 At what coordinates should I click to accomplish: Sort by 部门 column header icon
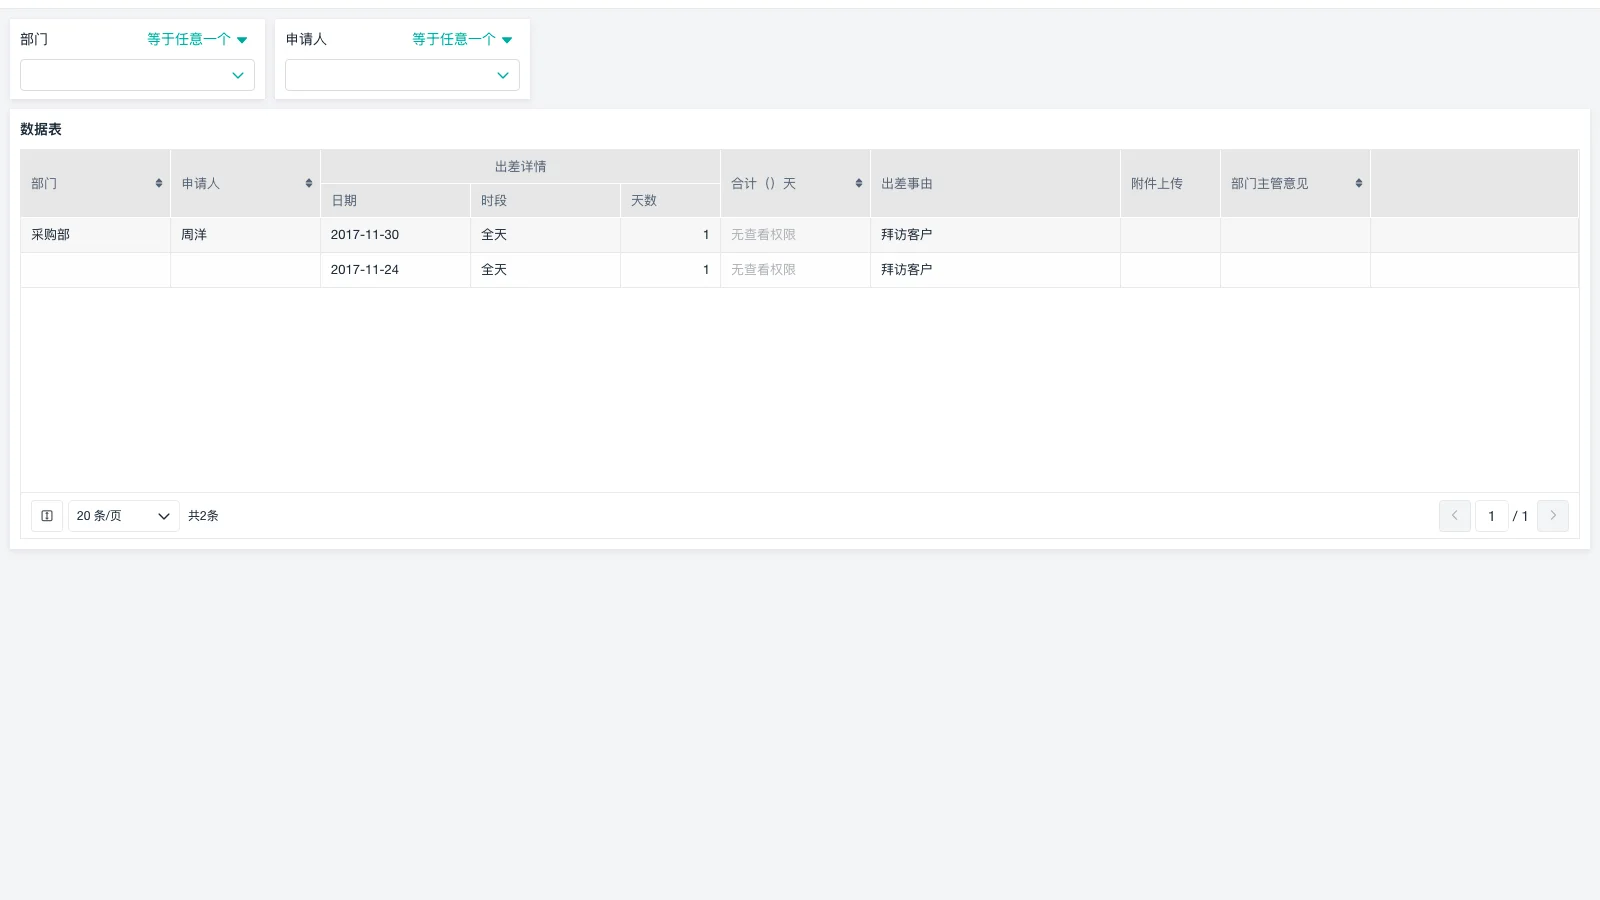pos(159,184)
